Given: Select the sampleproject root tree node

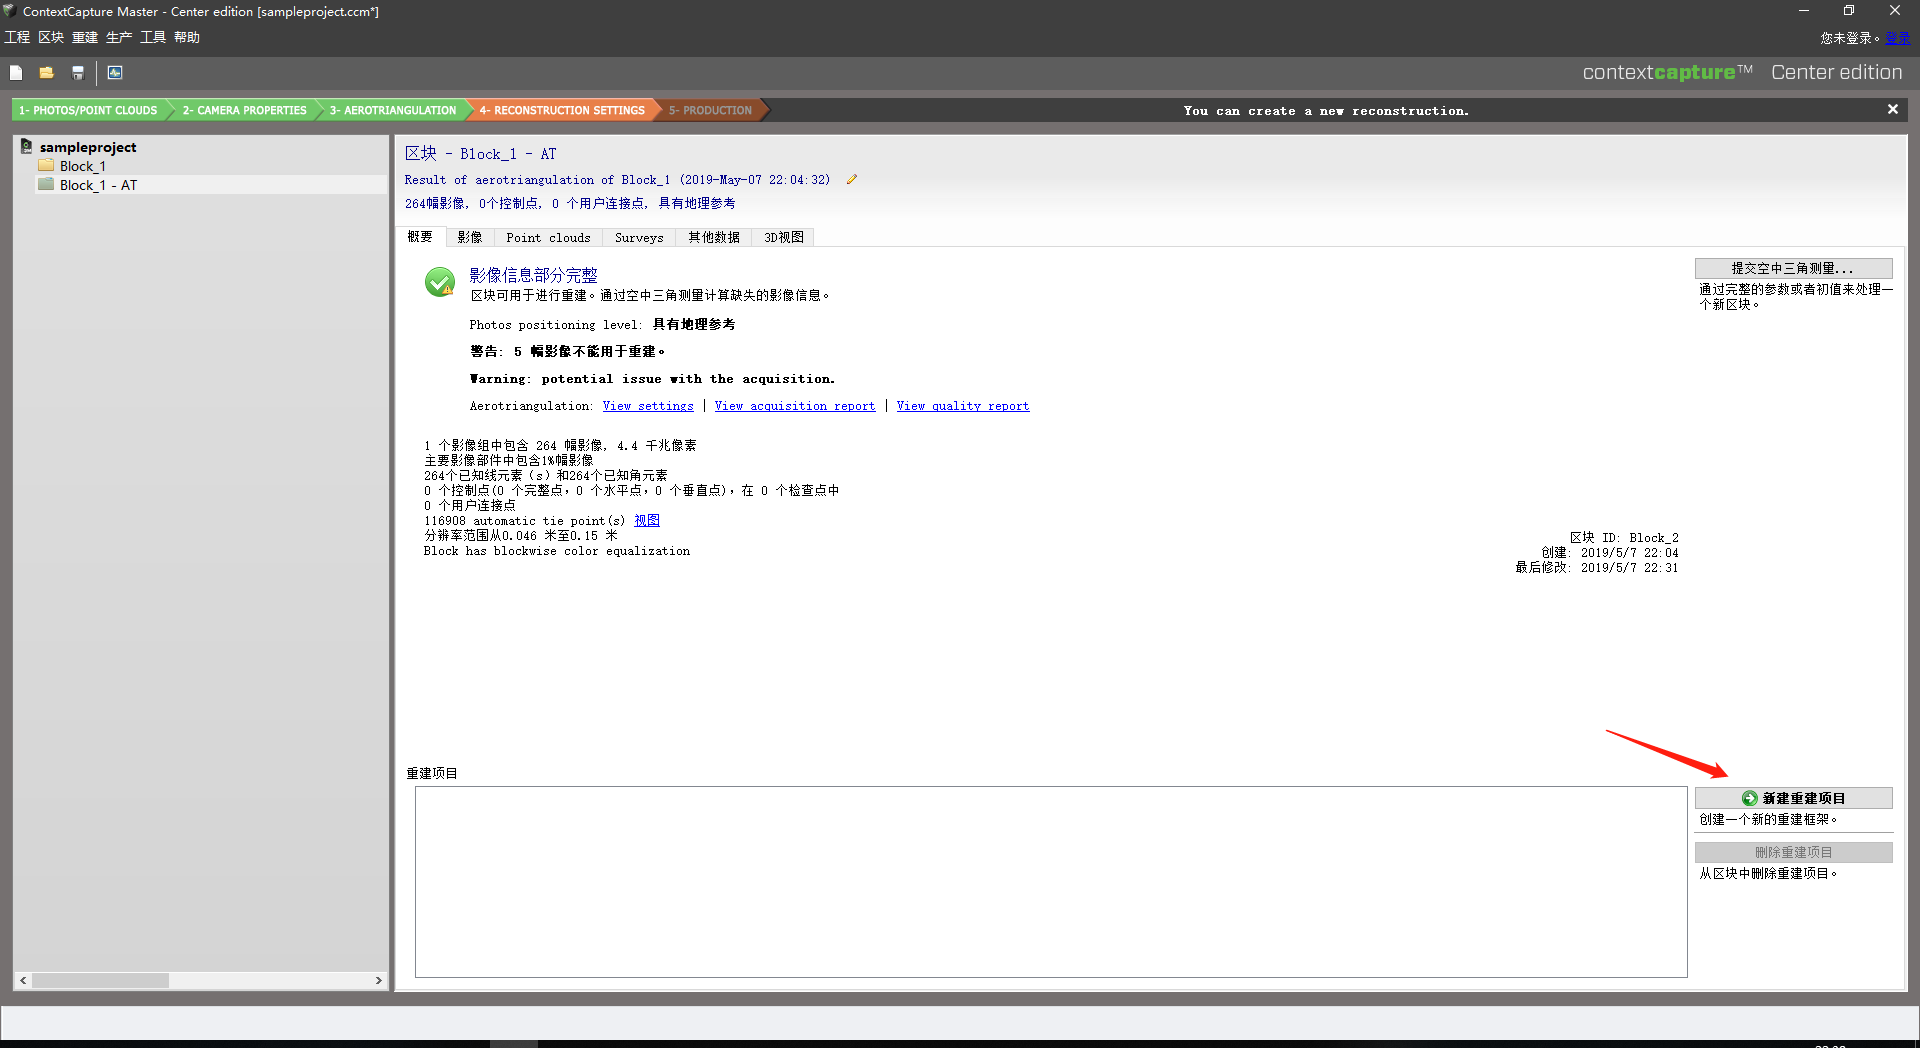Looking at the screenshot, I should 88,147.
